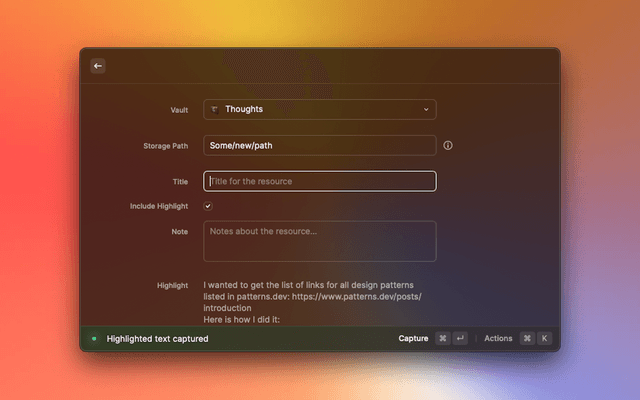This screenshot has width=640, height=400.
Task: Click the Title input field
Action: pyautogui.click(x=320, y=181)
